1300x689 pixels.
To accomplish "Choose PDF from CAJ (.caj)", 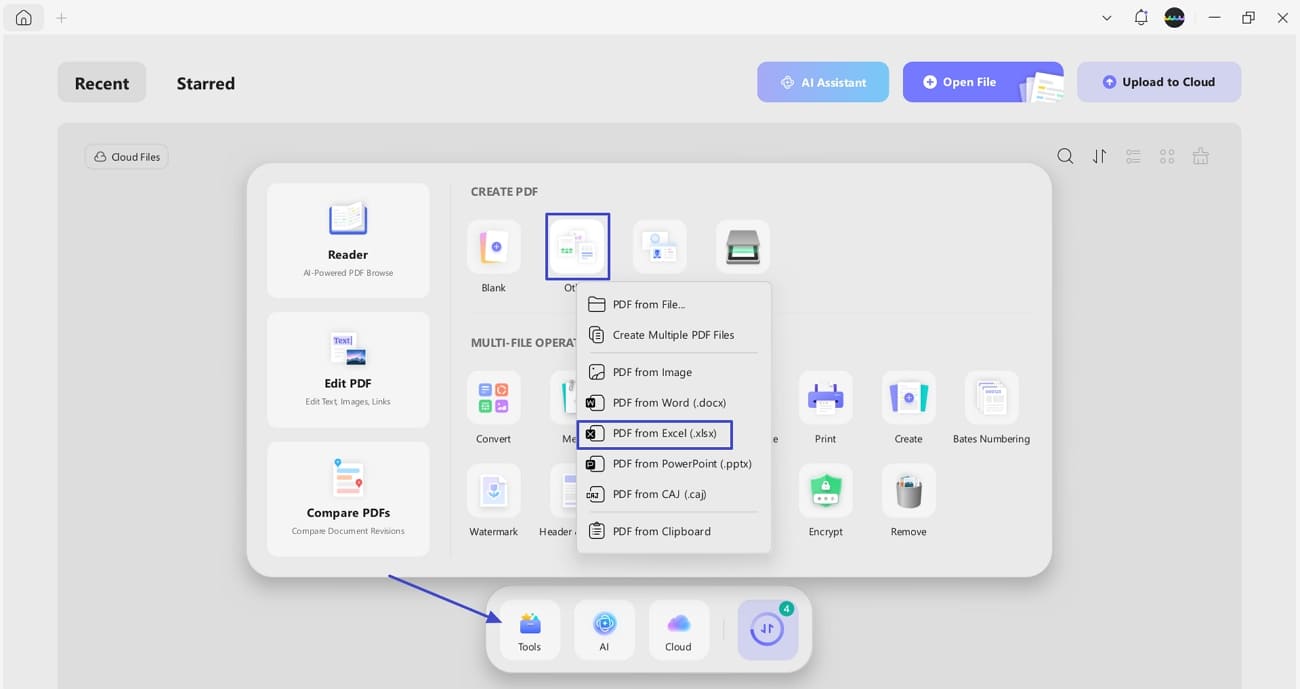I will click(674, 494).
